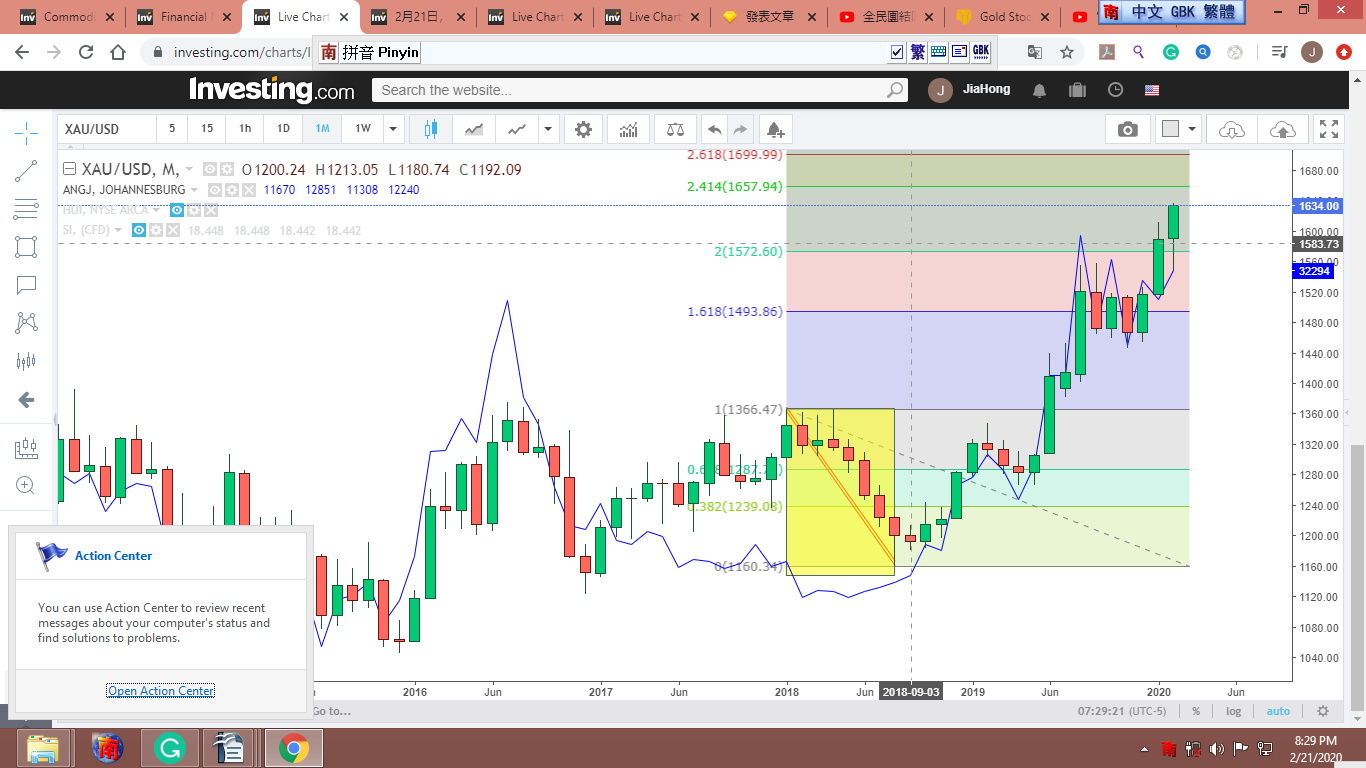
Task: Click the compare scales icon
Action: tap(677, 129)
